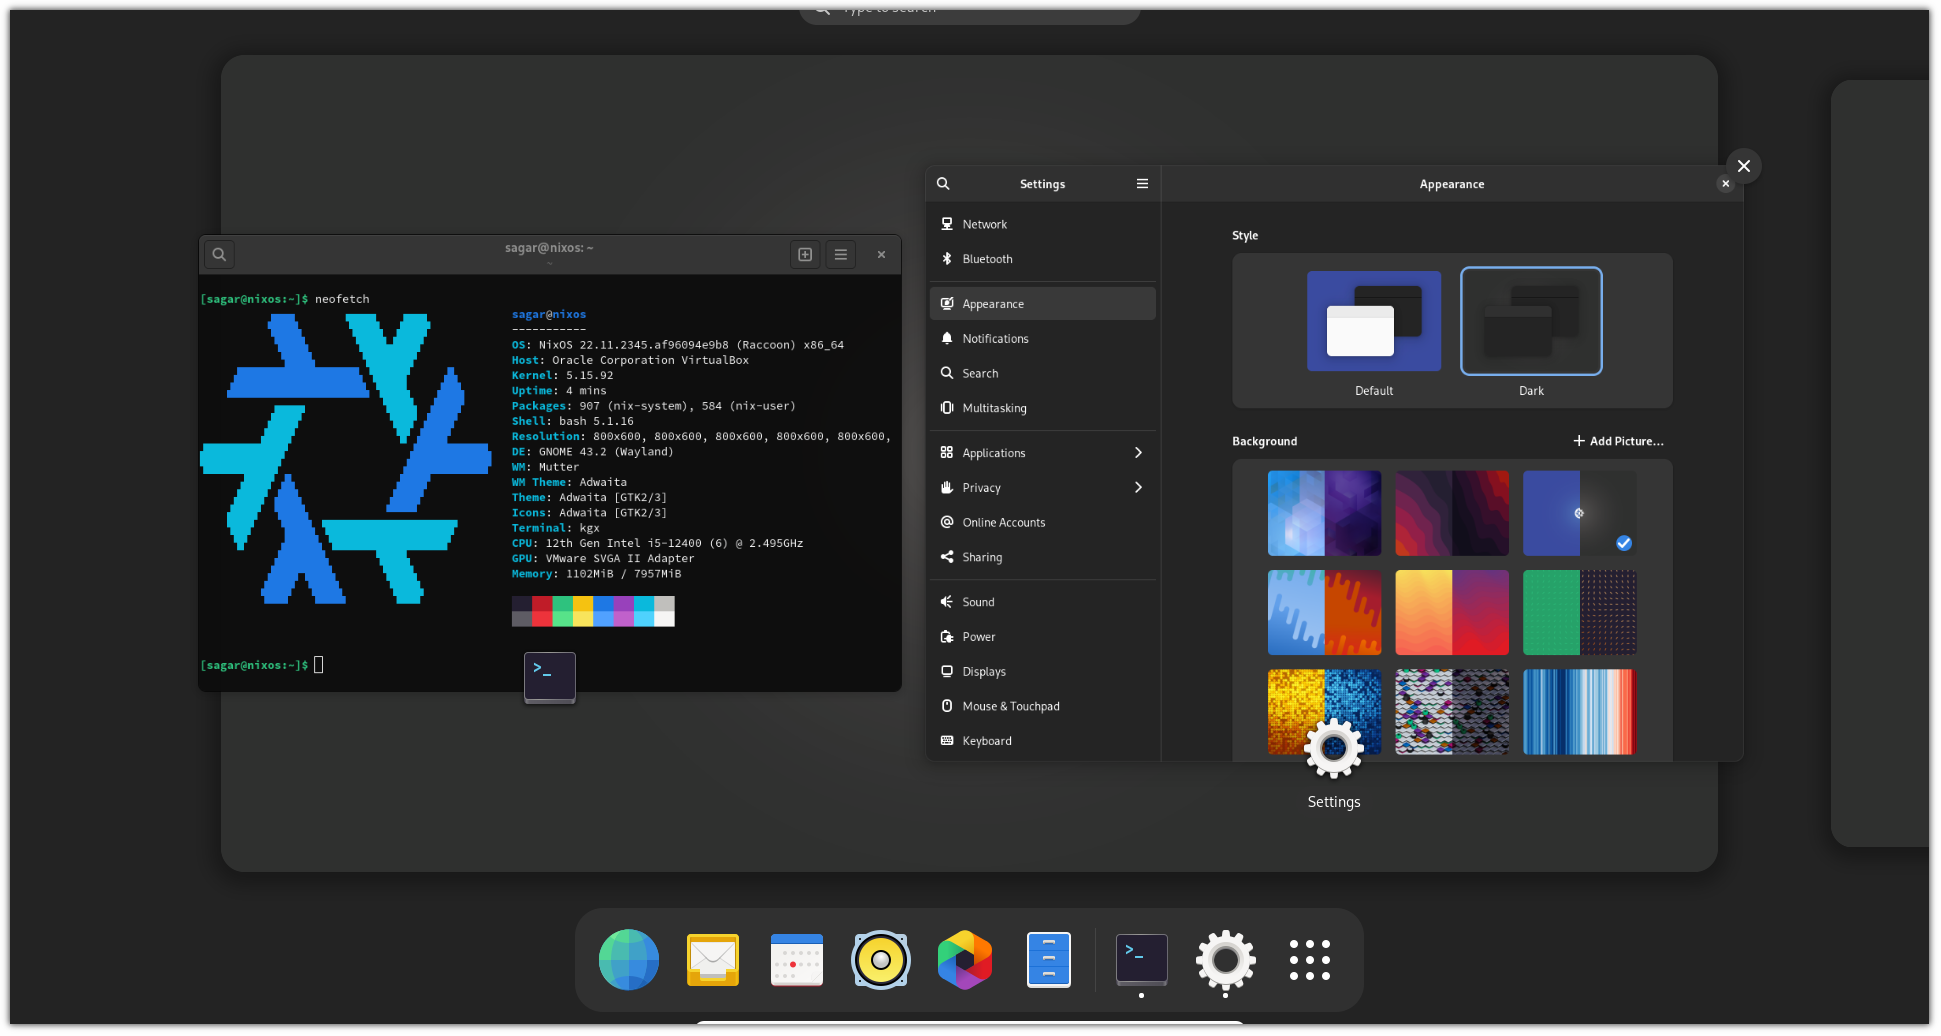Open the search in the Settings window
1941x1036 pixels.
click(943, 183)
